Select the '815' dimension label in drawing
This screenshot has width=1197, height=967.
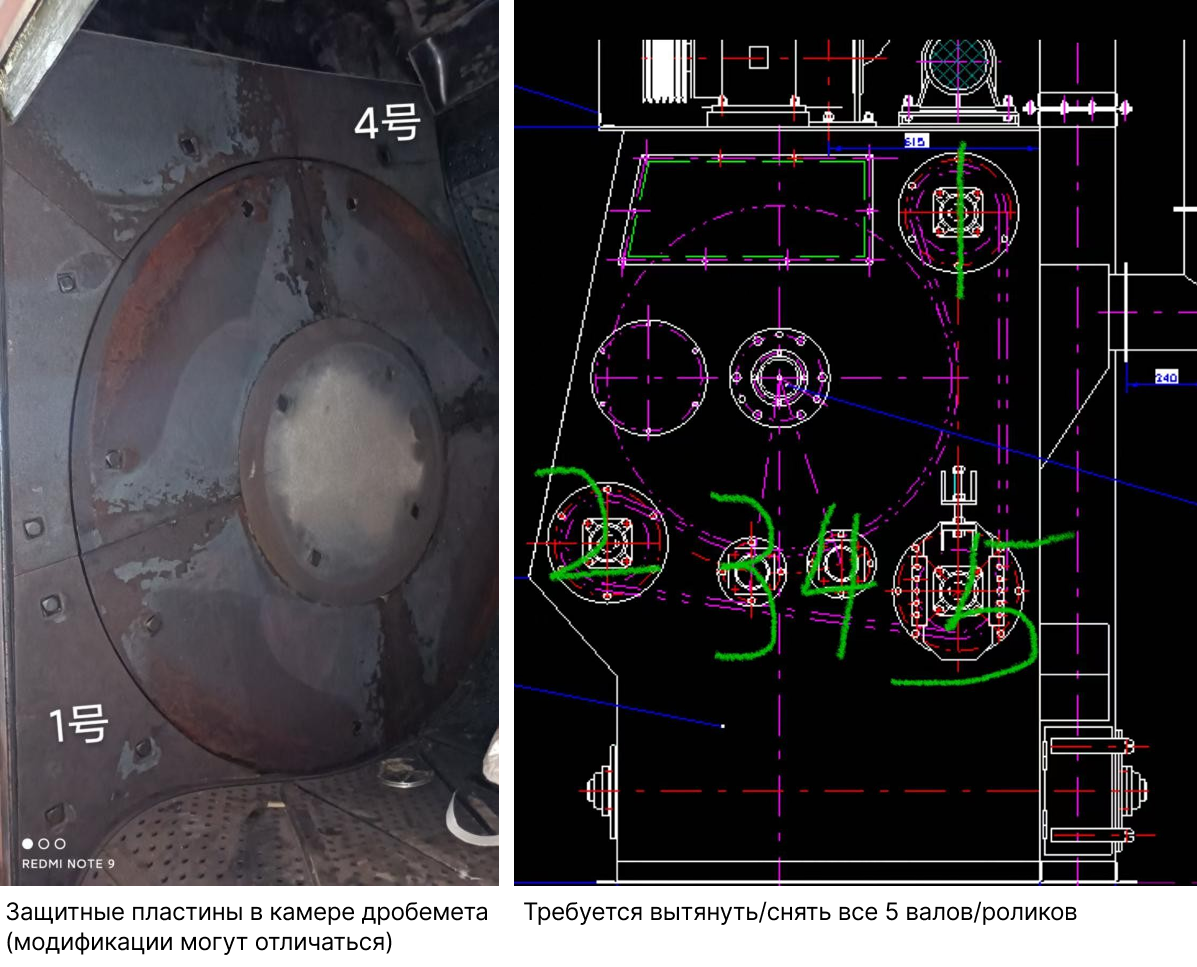point(915,141)
